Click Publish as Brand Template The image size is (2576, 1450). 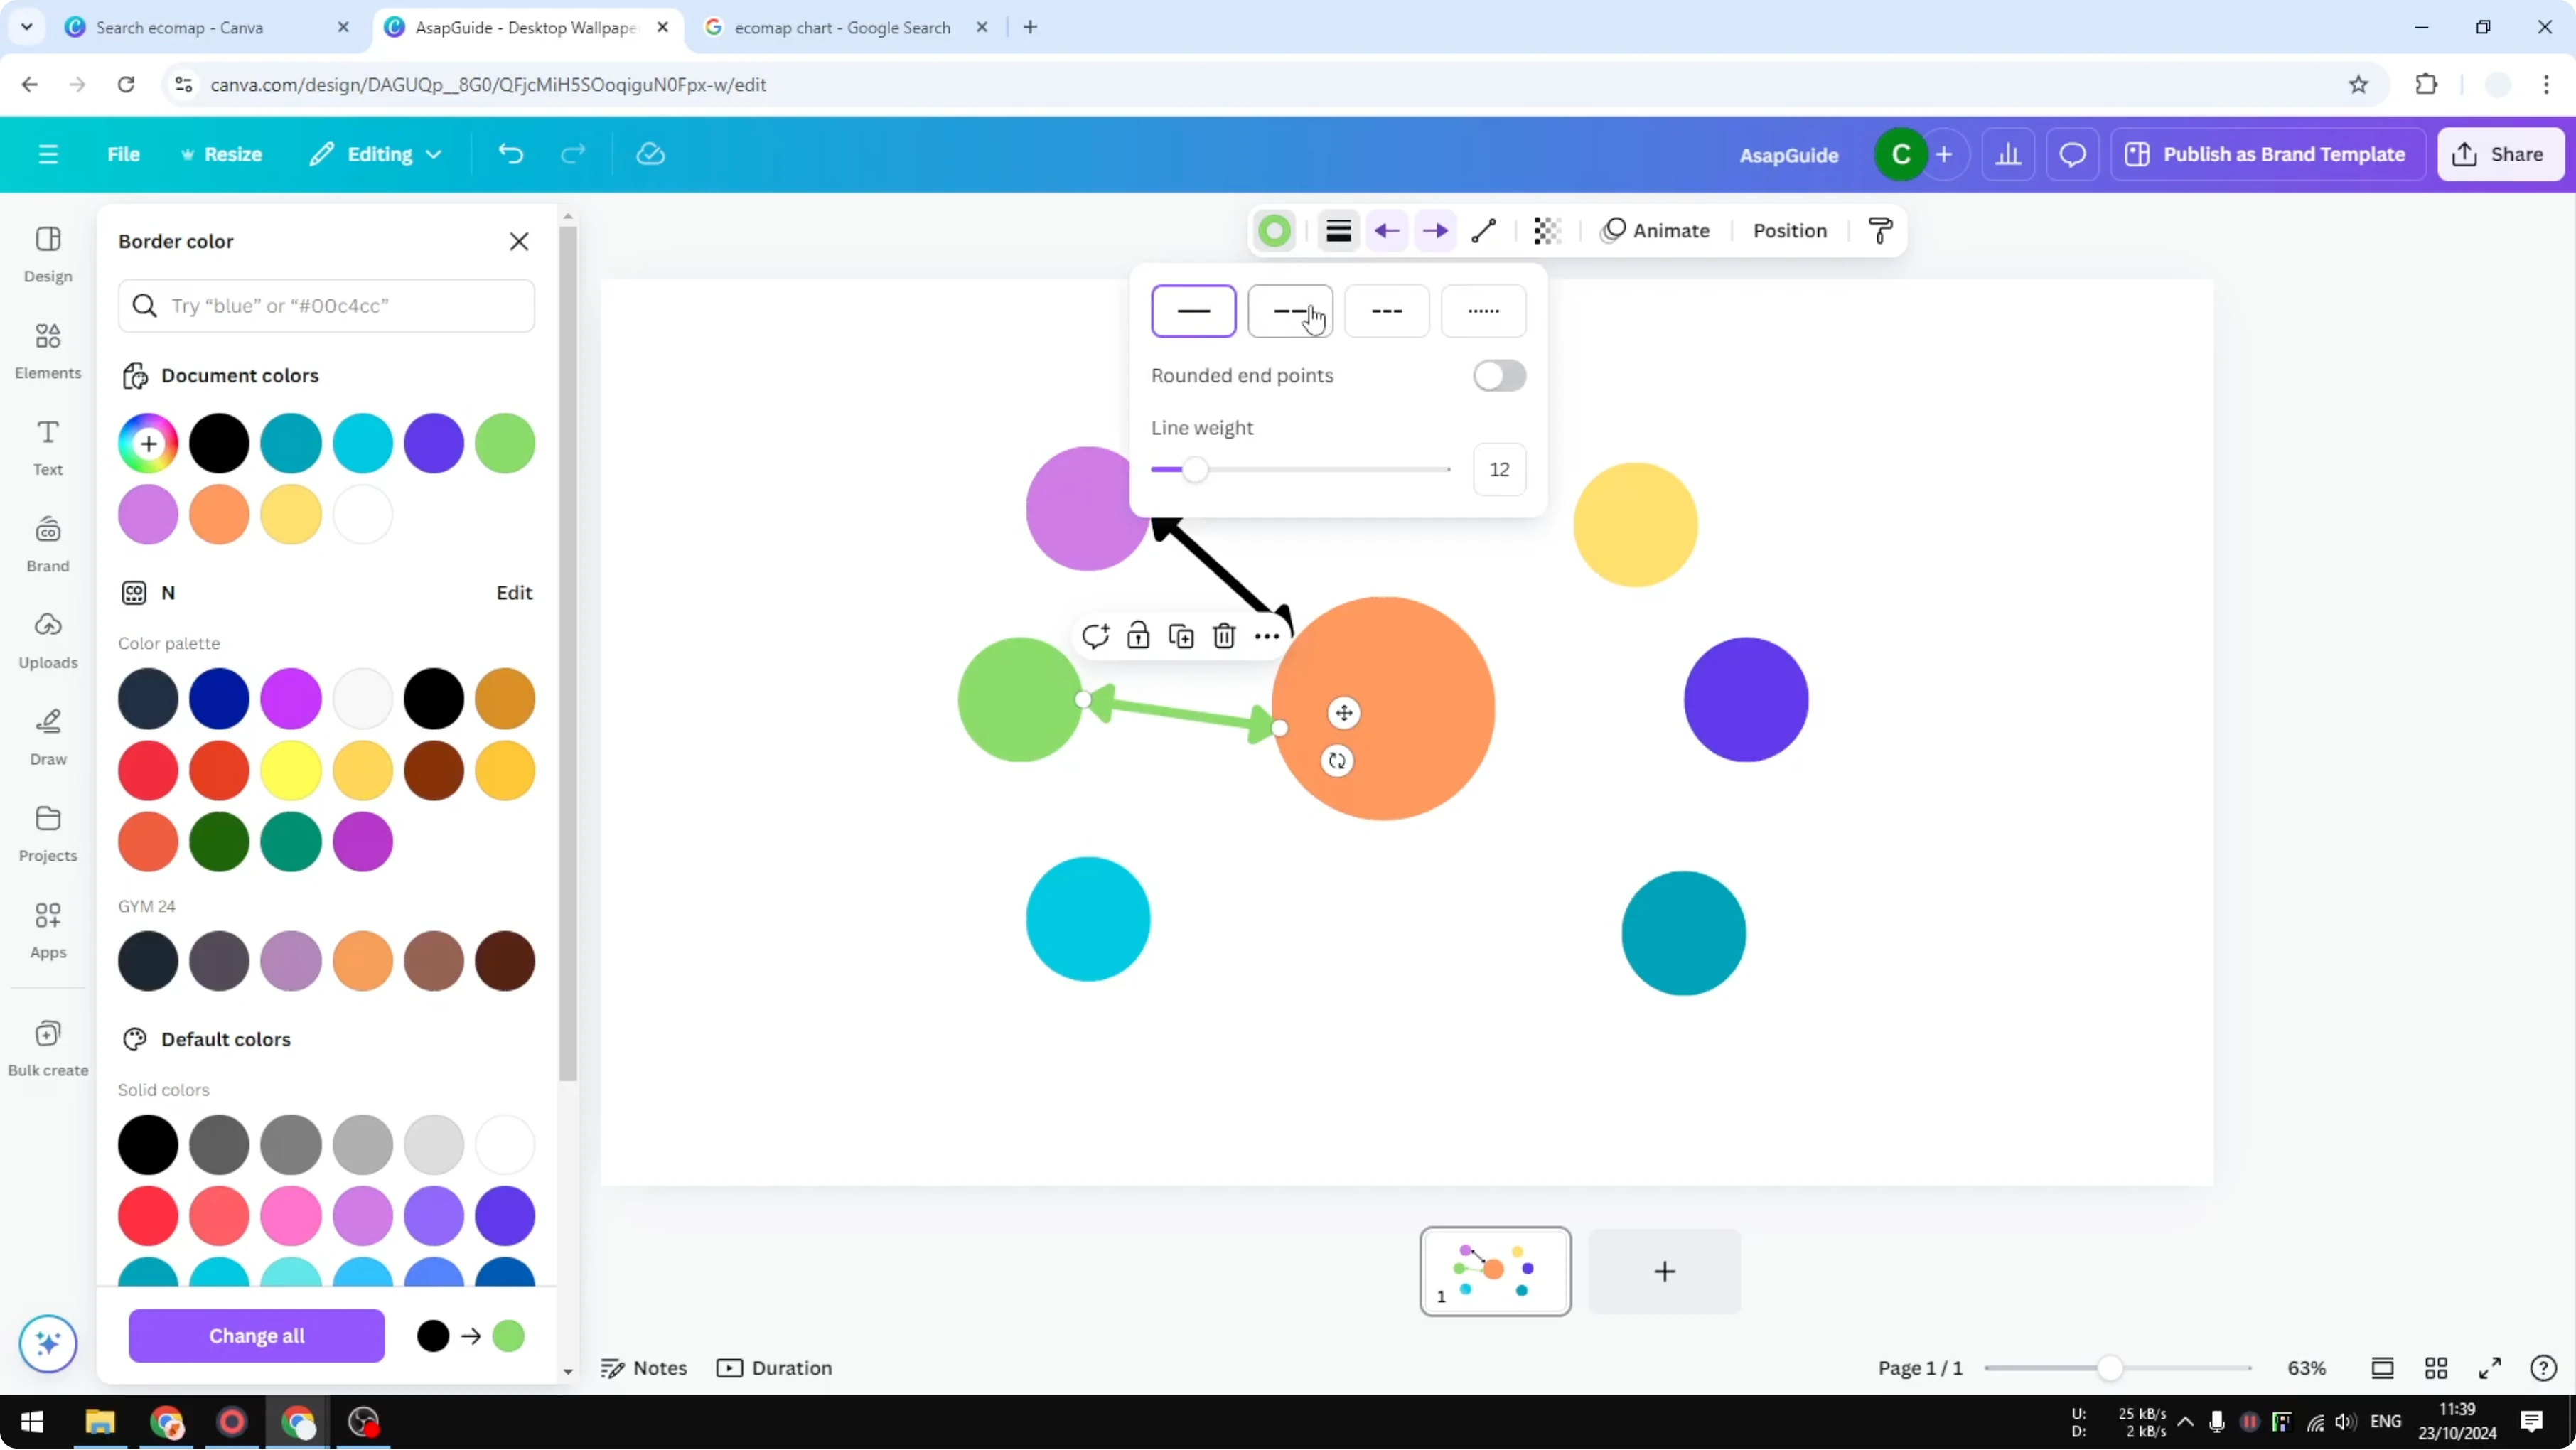[2267, 153]
